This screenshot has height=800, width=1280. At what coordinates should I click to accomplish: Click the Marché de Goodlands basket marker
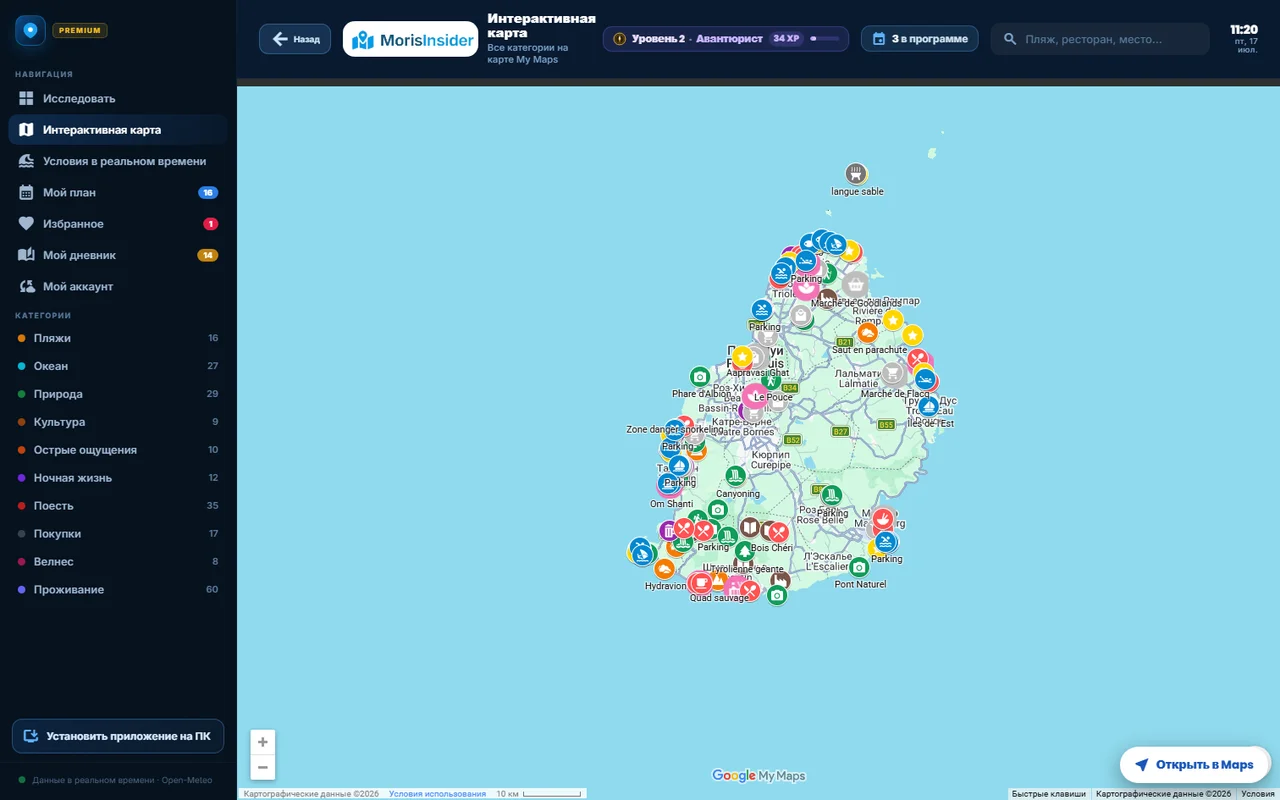pos(855,285)
